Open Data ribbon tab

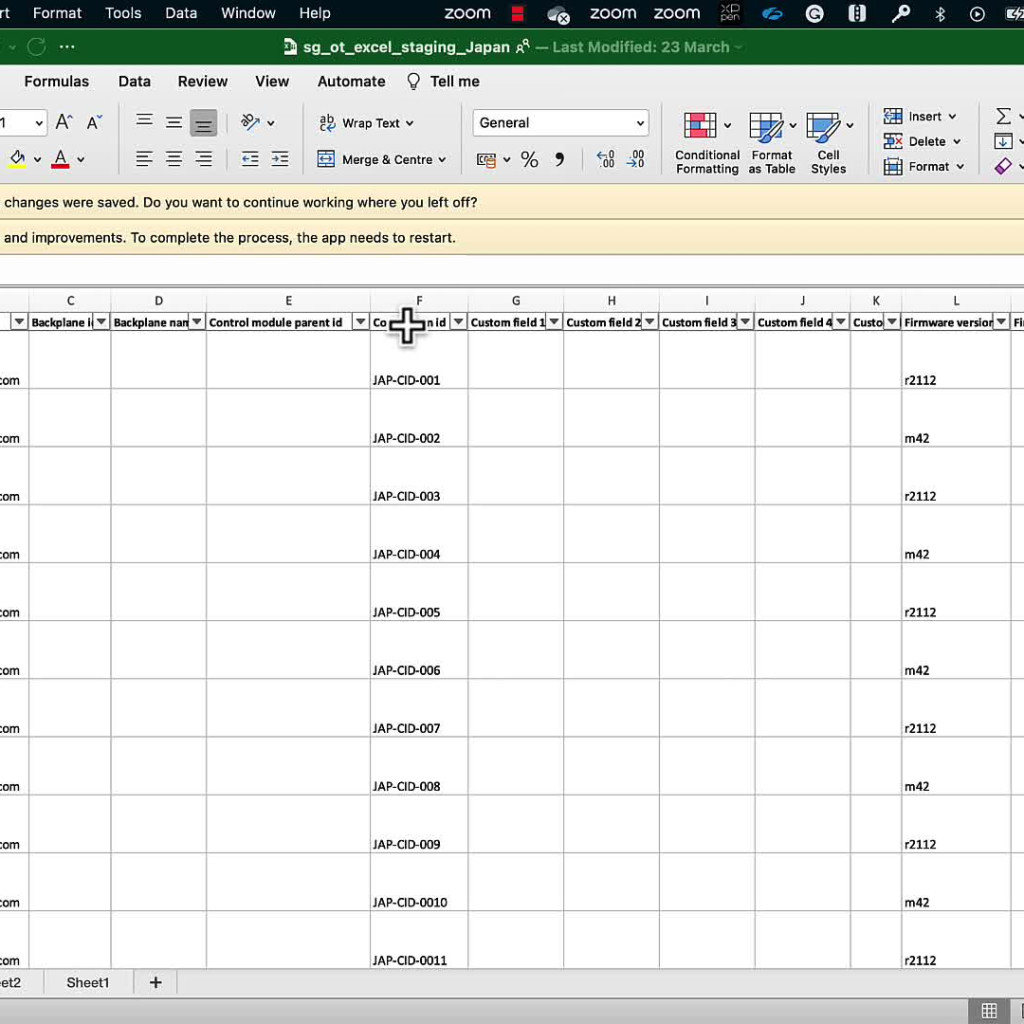[x=135, y=81]
